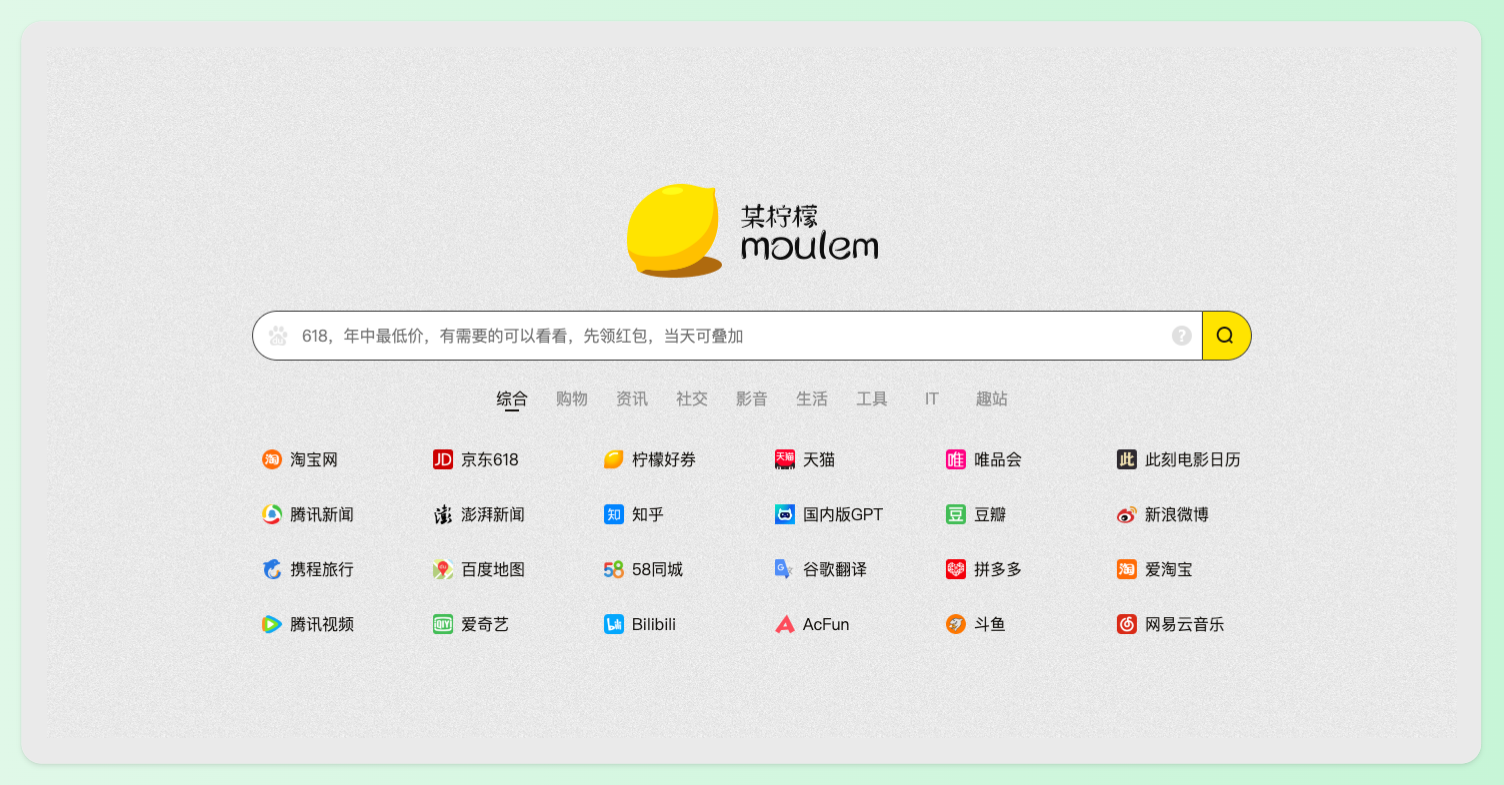The image size is (1504, 785).
Task: Go to the 豆瓣 link
Action: [990, 515]
